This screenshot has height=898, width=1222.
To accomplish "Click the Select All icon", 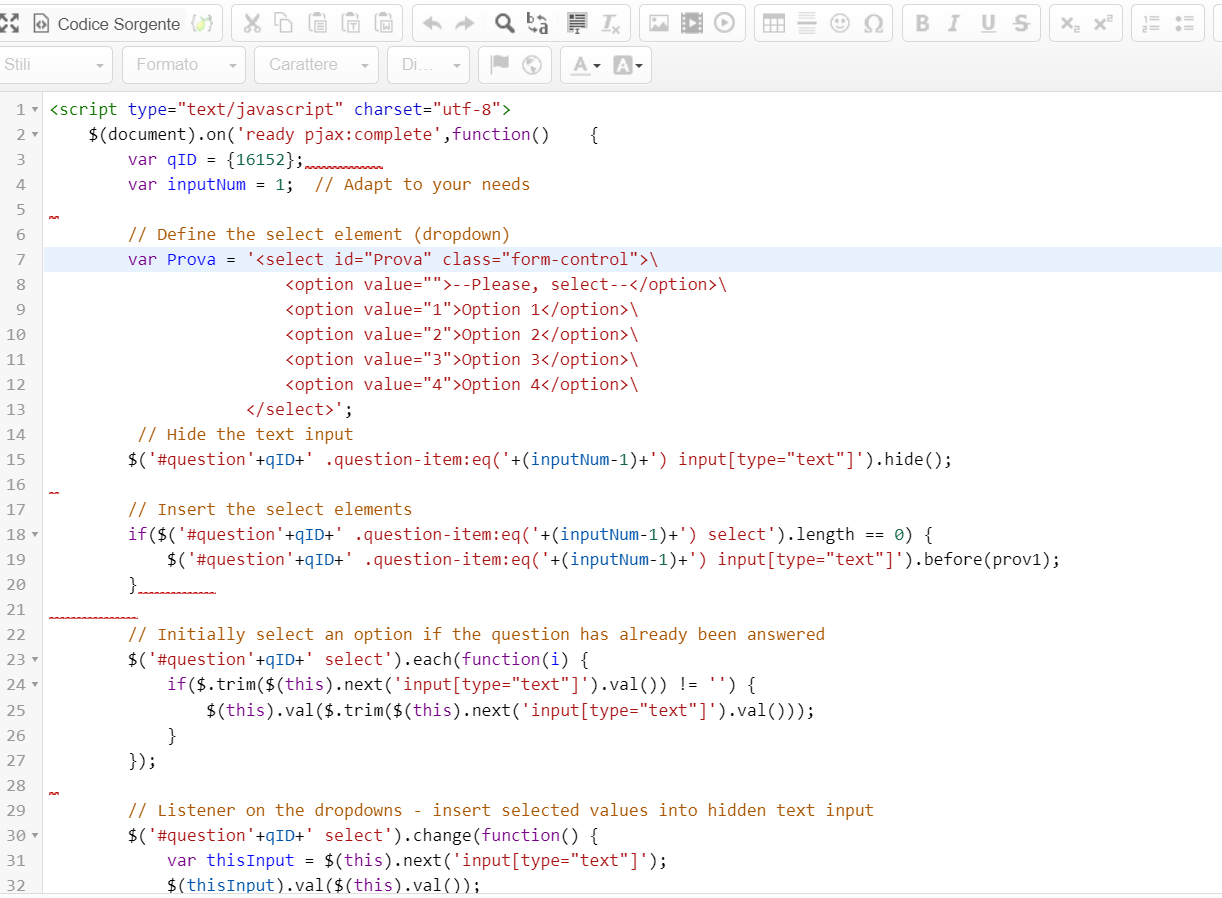I will [x=576, y=23].
